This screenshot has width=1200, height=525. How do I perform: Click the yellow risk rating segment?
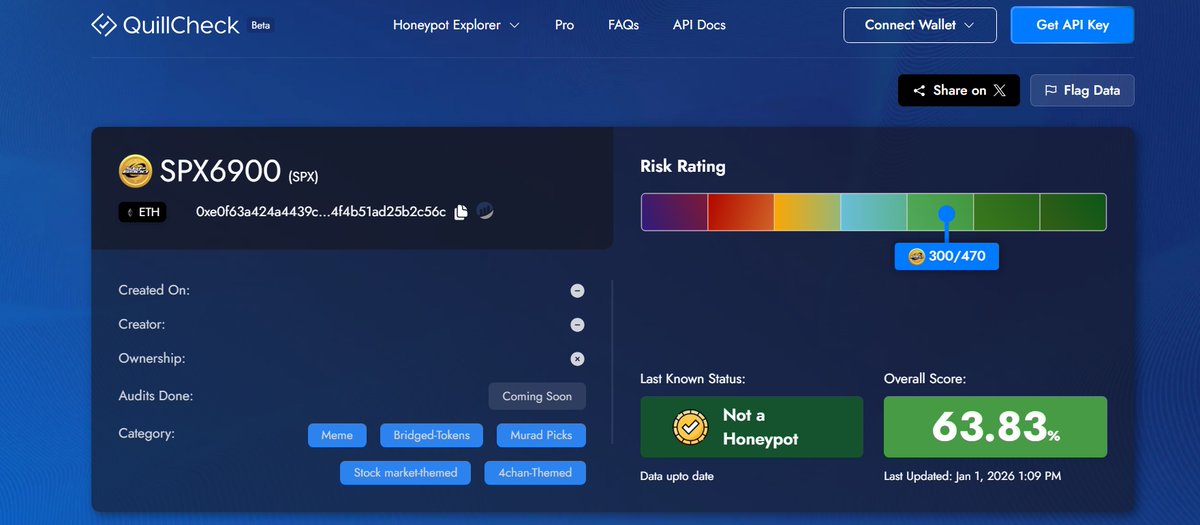tap(807, 212)
